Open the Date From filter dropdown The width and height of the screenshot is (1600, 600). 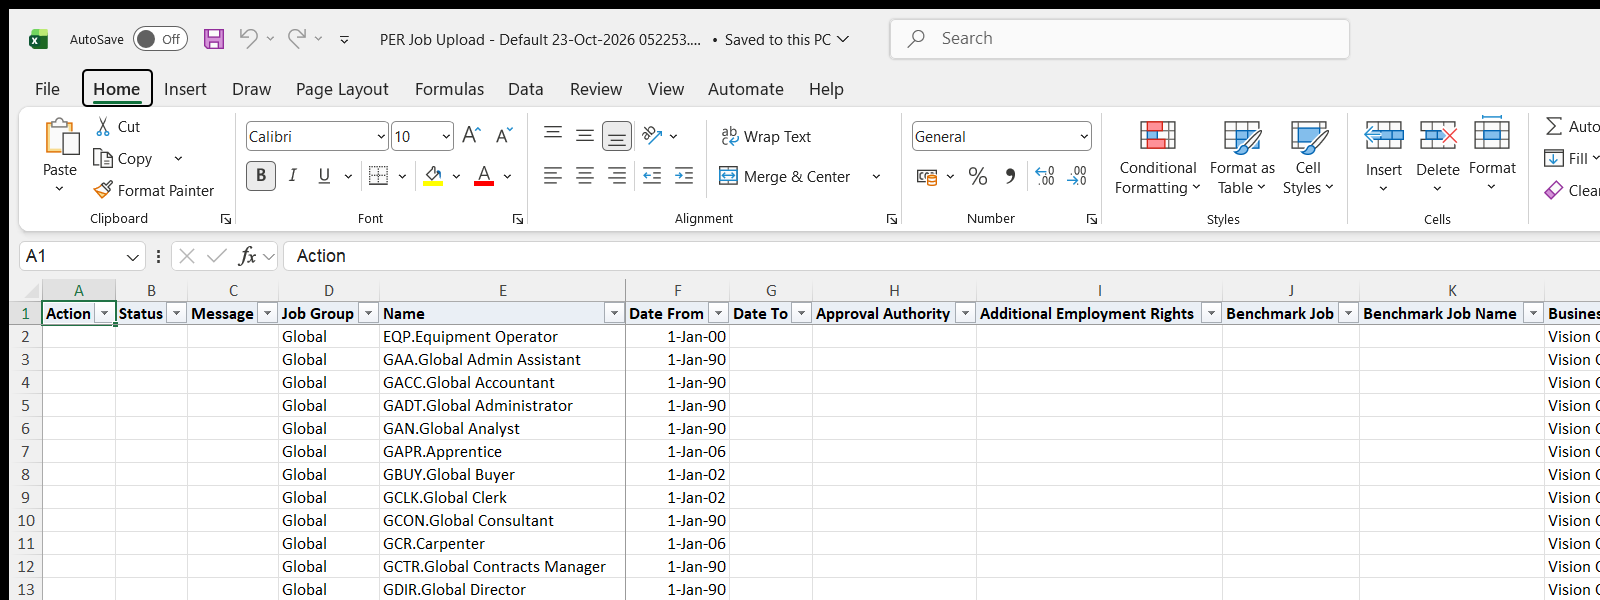click(718, 314)
